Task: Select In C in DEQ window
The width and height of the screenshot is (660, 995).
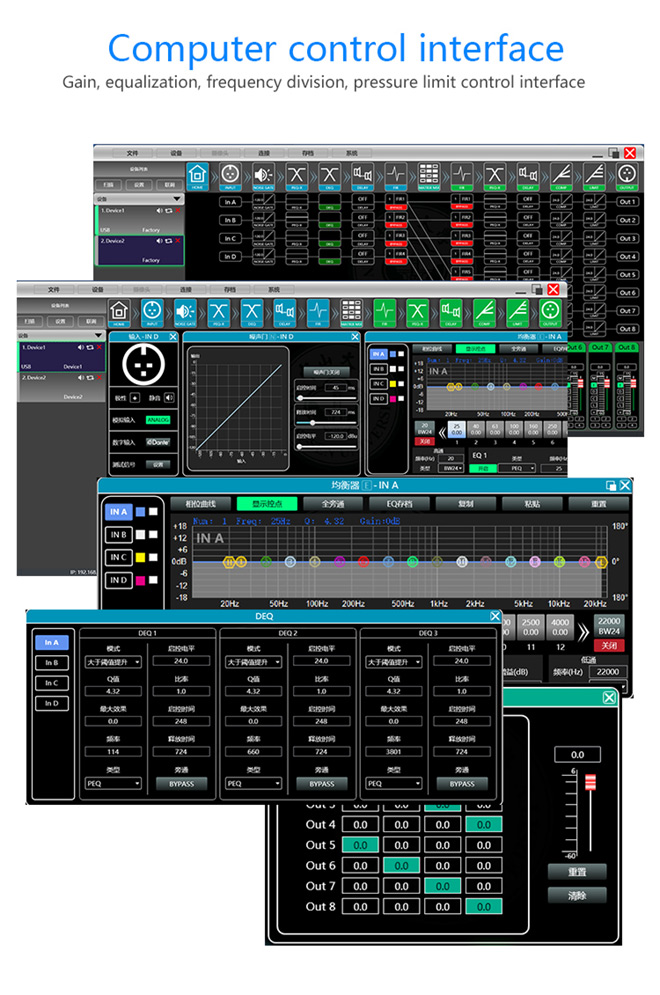Action: pyautogui.click(x=51, y=683)
